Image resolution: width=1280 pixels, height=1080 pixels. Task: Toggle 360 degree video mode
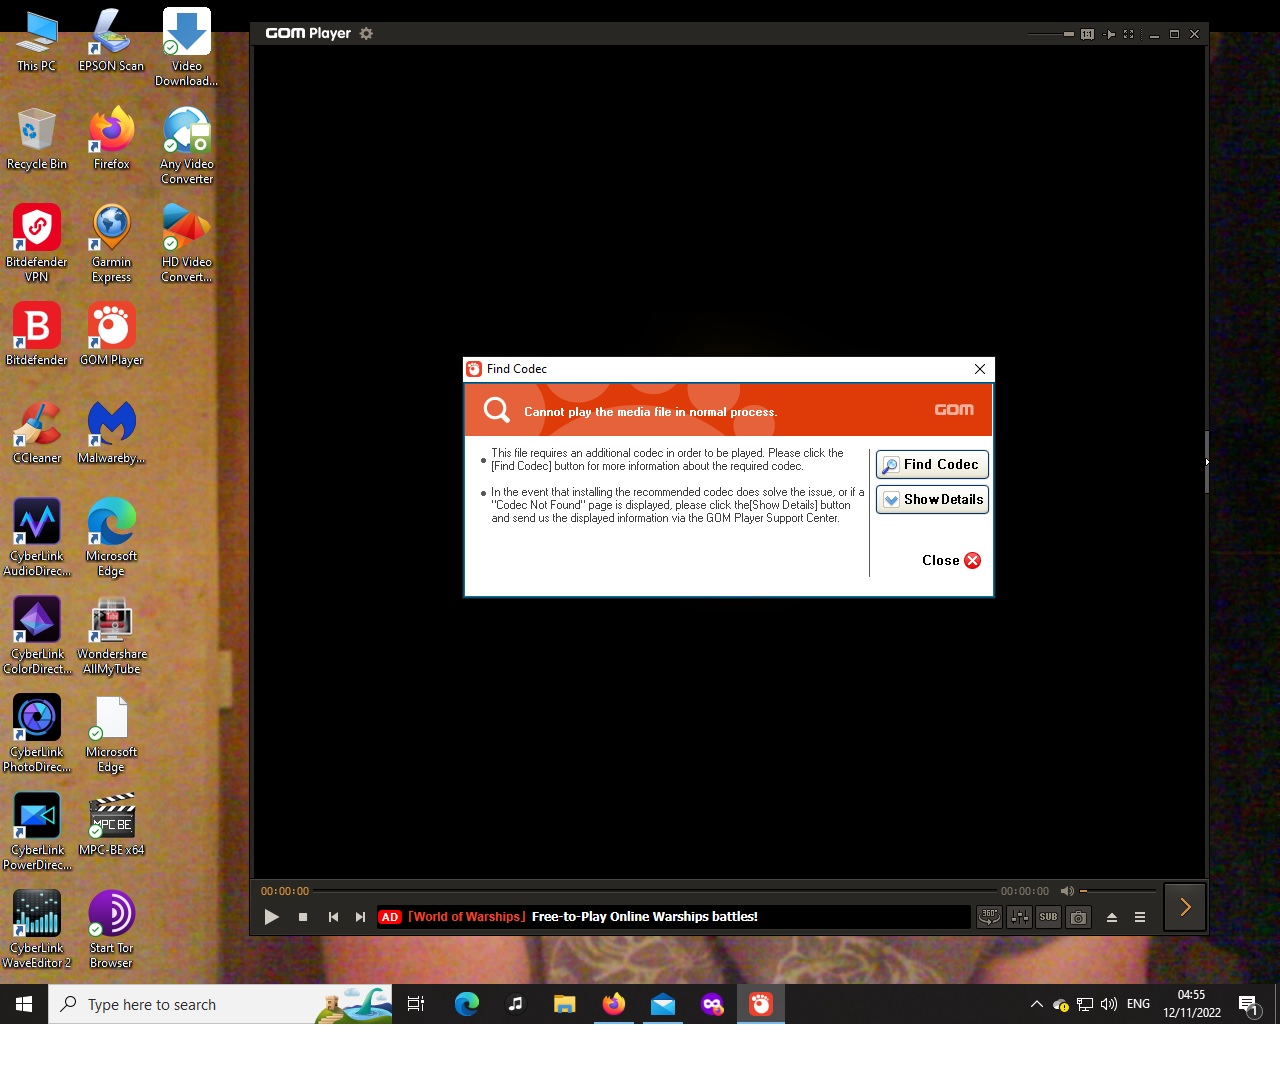coord(989,917)
